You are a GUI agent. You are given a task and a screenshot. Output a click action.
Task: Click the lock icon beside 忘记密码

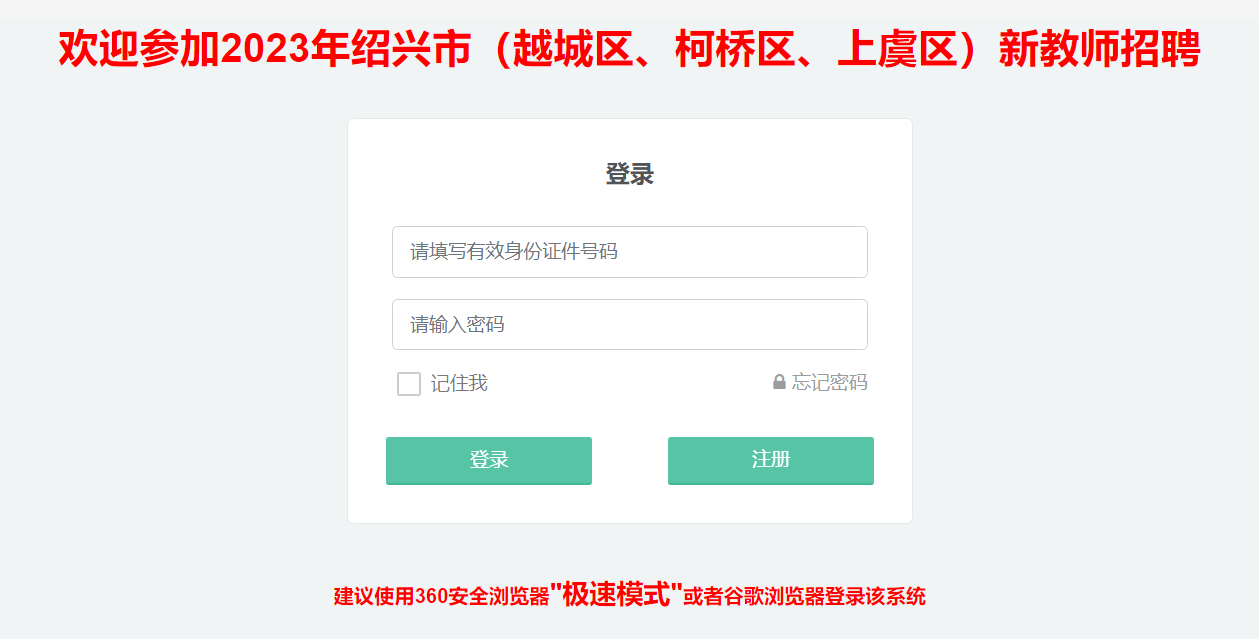click(x=779, y=382)
